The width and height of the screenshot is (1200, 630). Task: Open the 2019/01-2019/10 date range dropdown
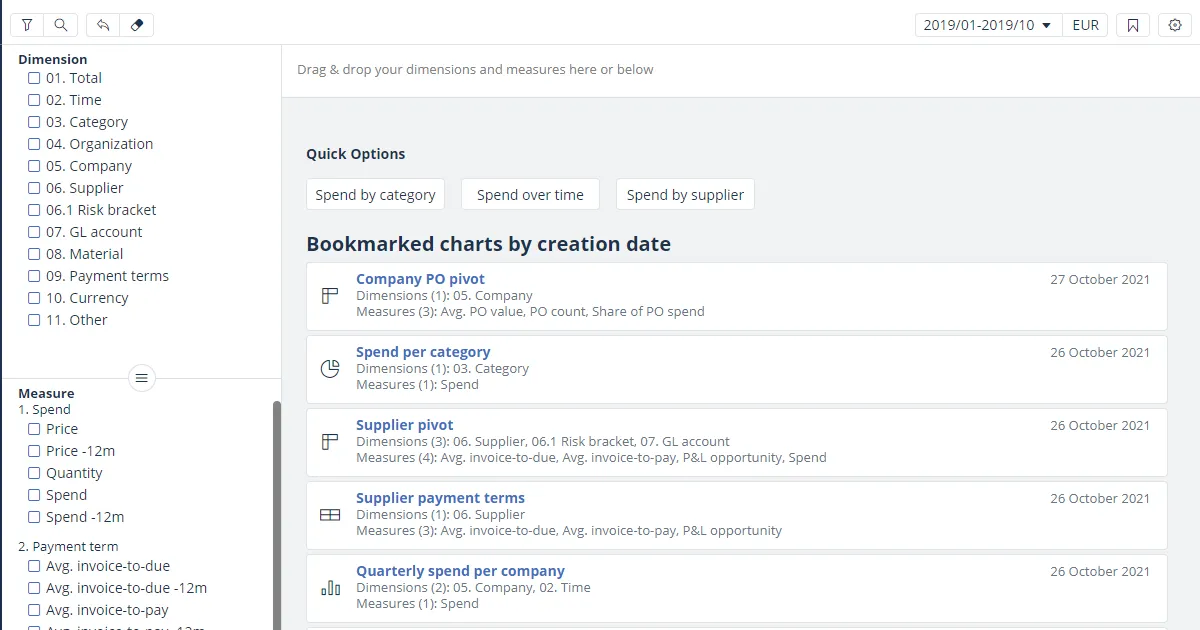click(987, 25)
